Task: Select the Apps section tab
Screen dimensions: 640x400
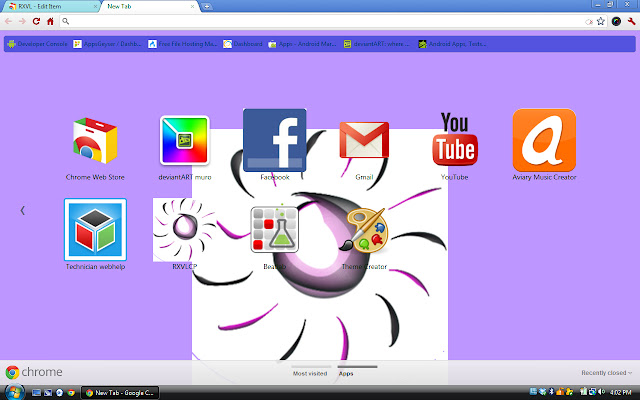Action: 346,373
